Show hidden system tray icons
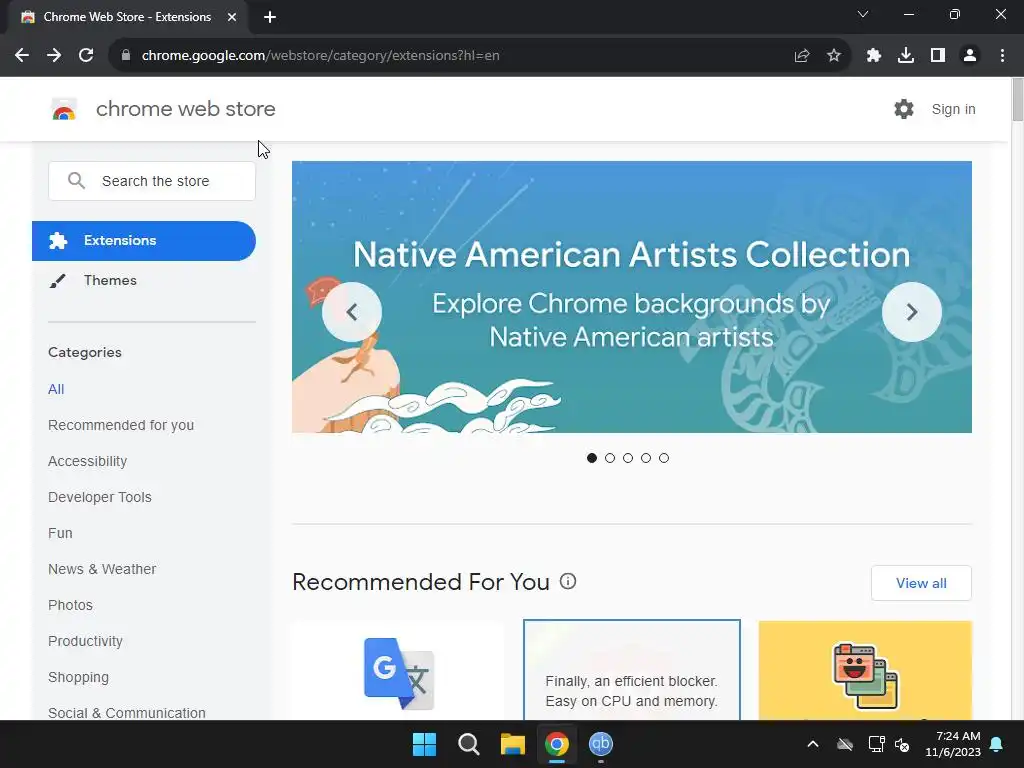1024x768 pixels. tap(812, 744)
